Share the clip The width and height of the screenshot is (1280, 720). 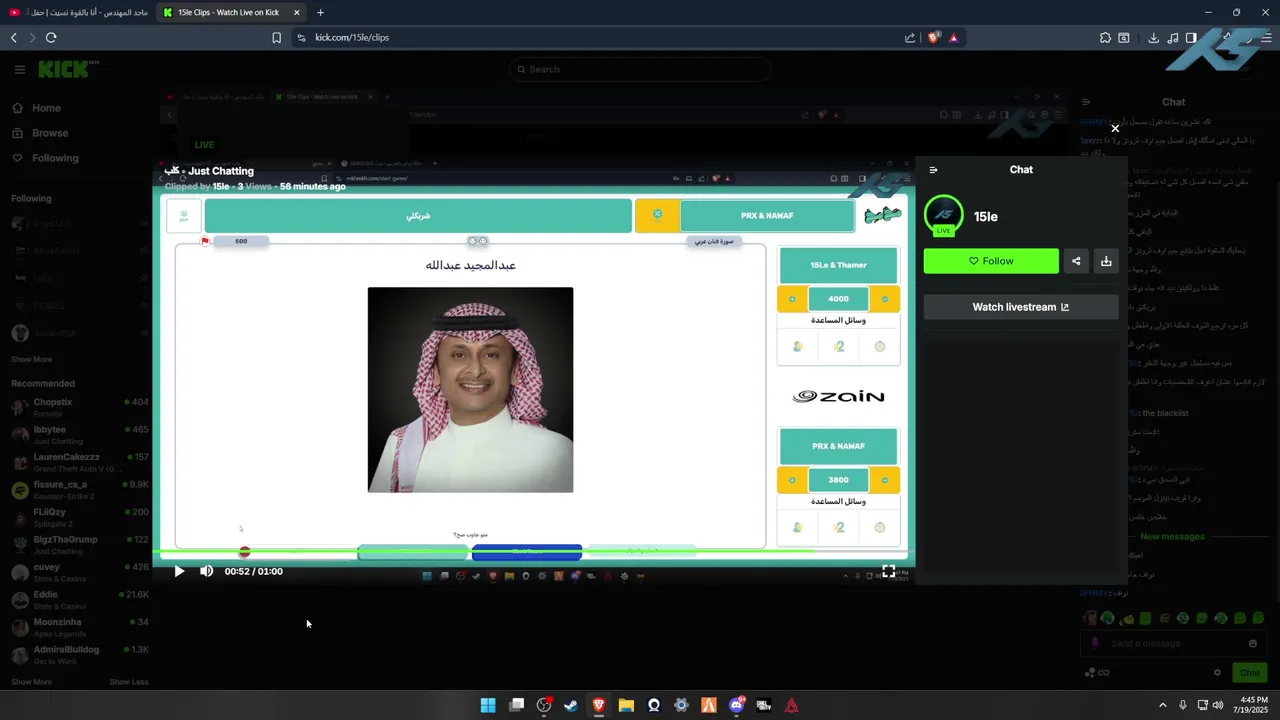click(x=1076, y=261)
